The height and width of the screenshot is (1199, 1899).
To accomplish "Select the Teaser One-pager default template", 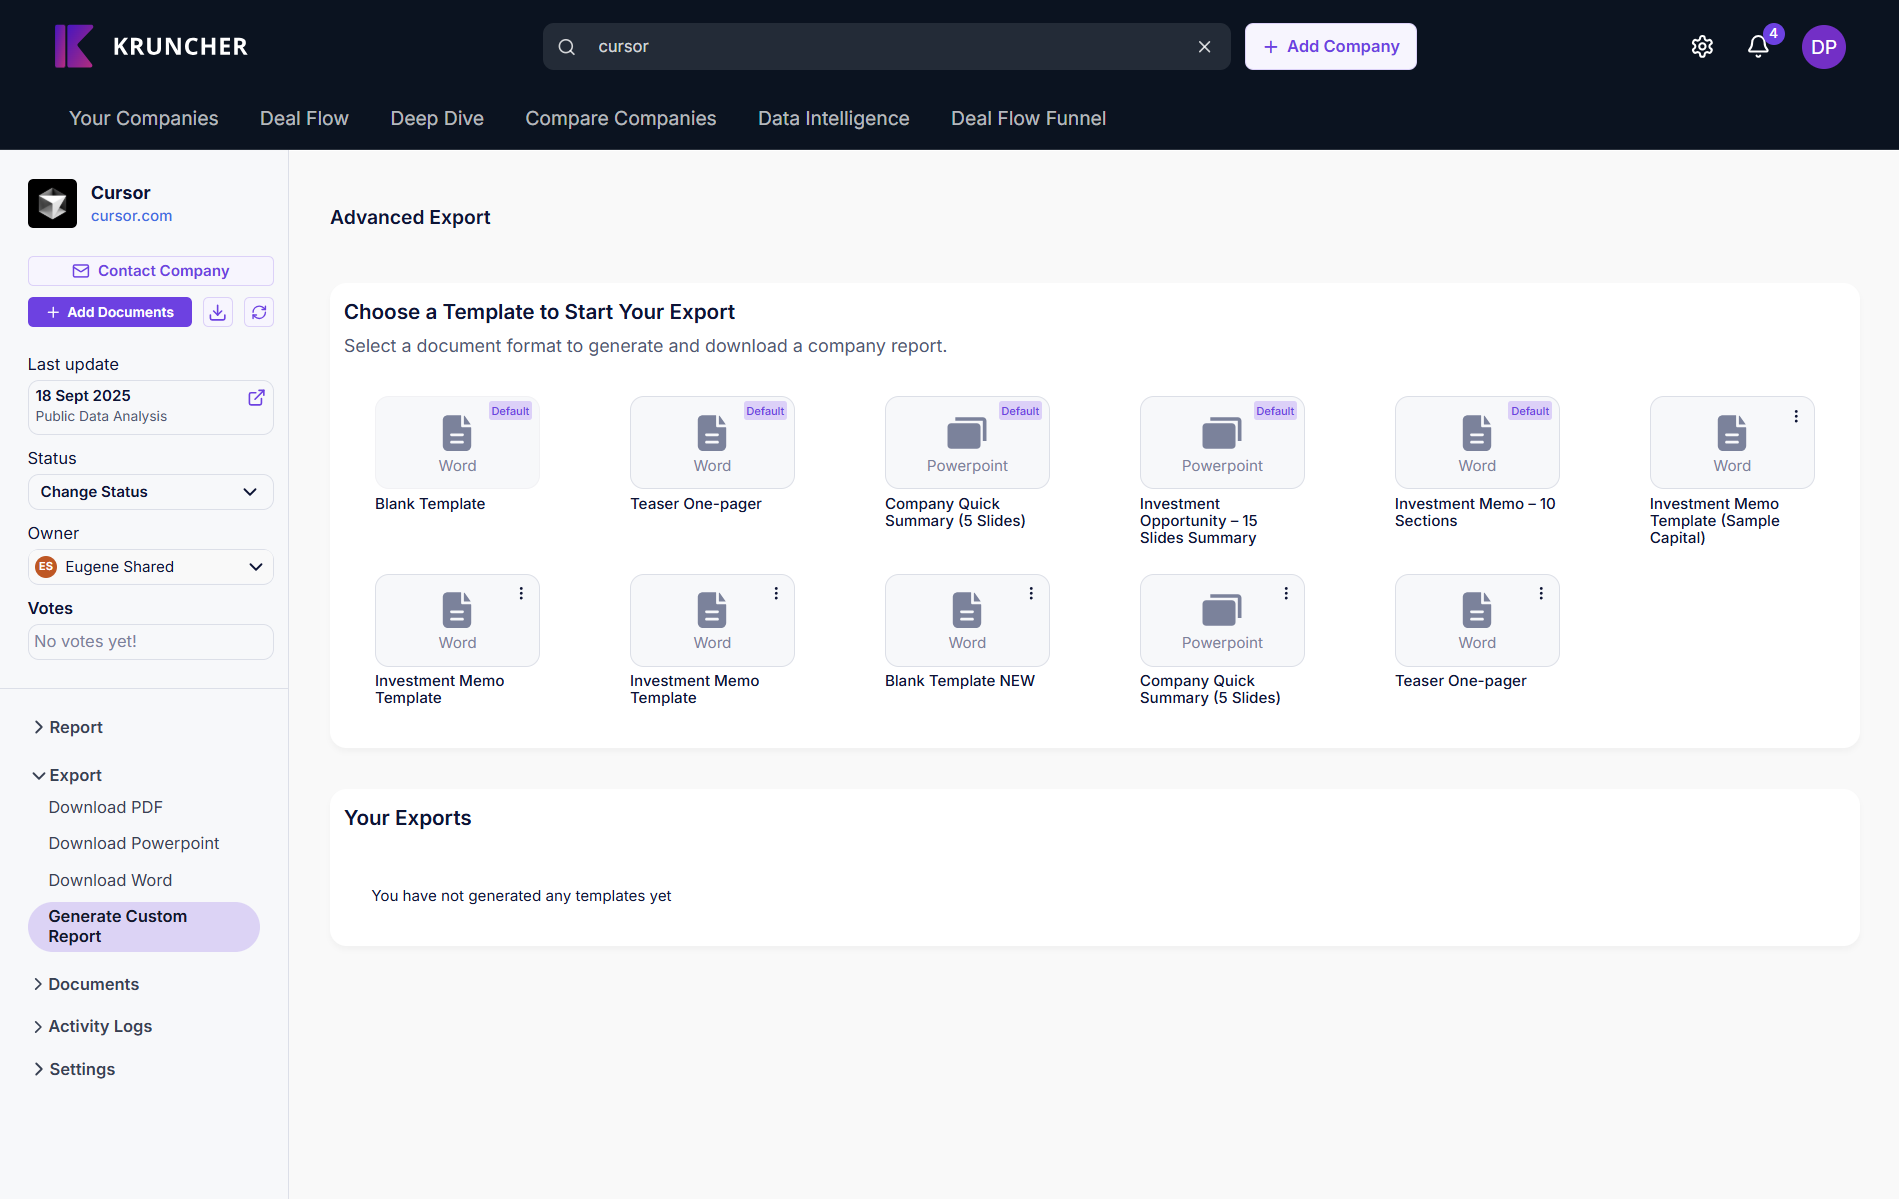I will (x=712, y=443).
